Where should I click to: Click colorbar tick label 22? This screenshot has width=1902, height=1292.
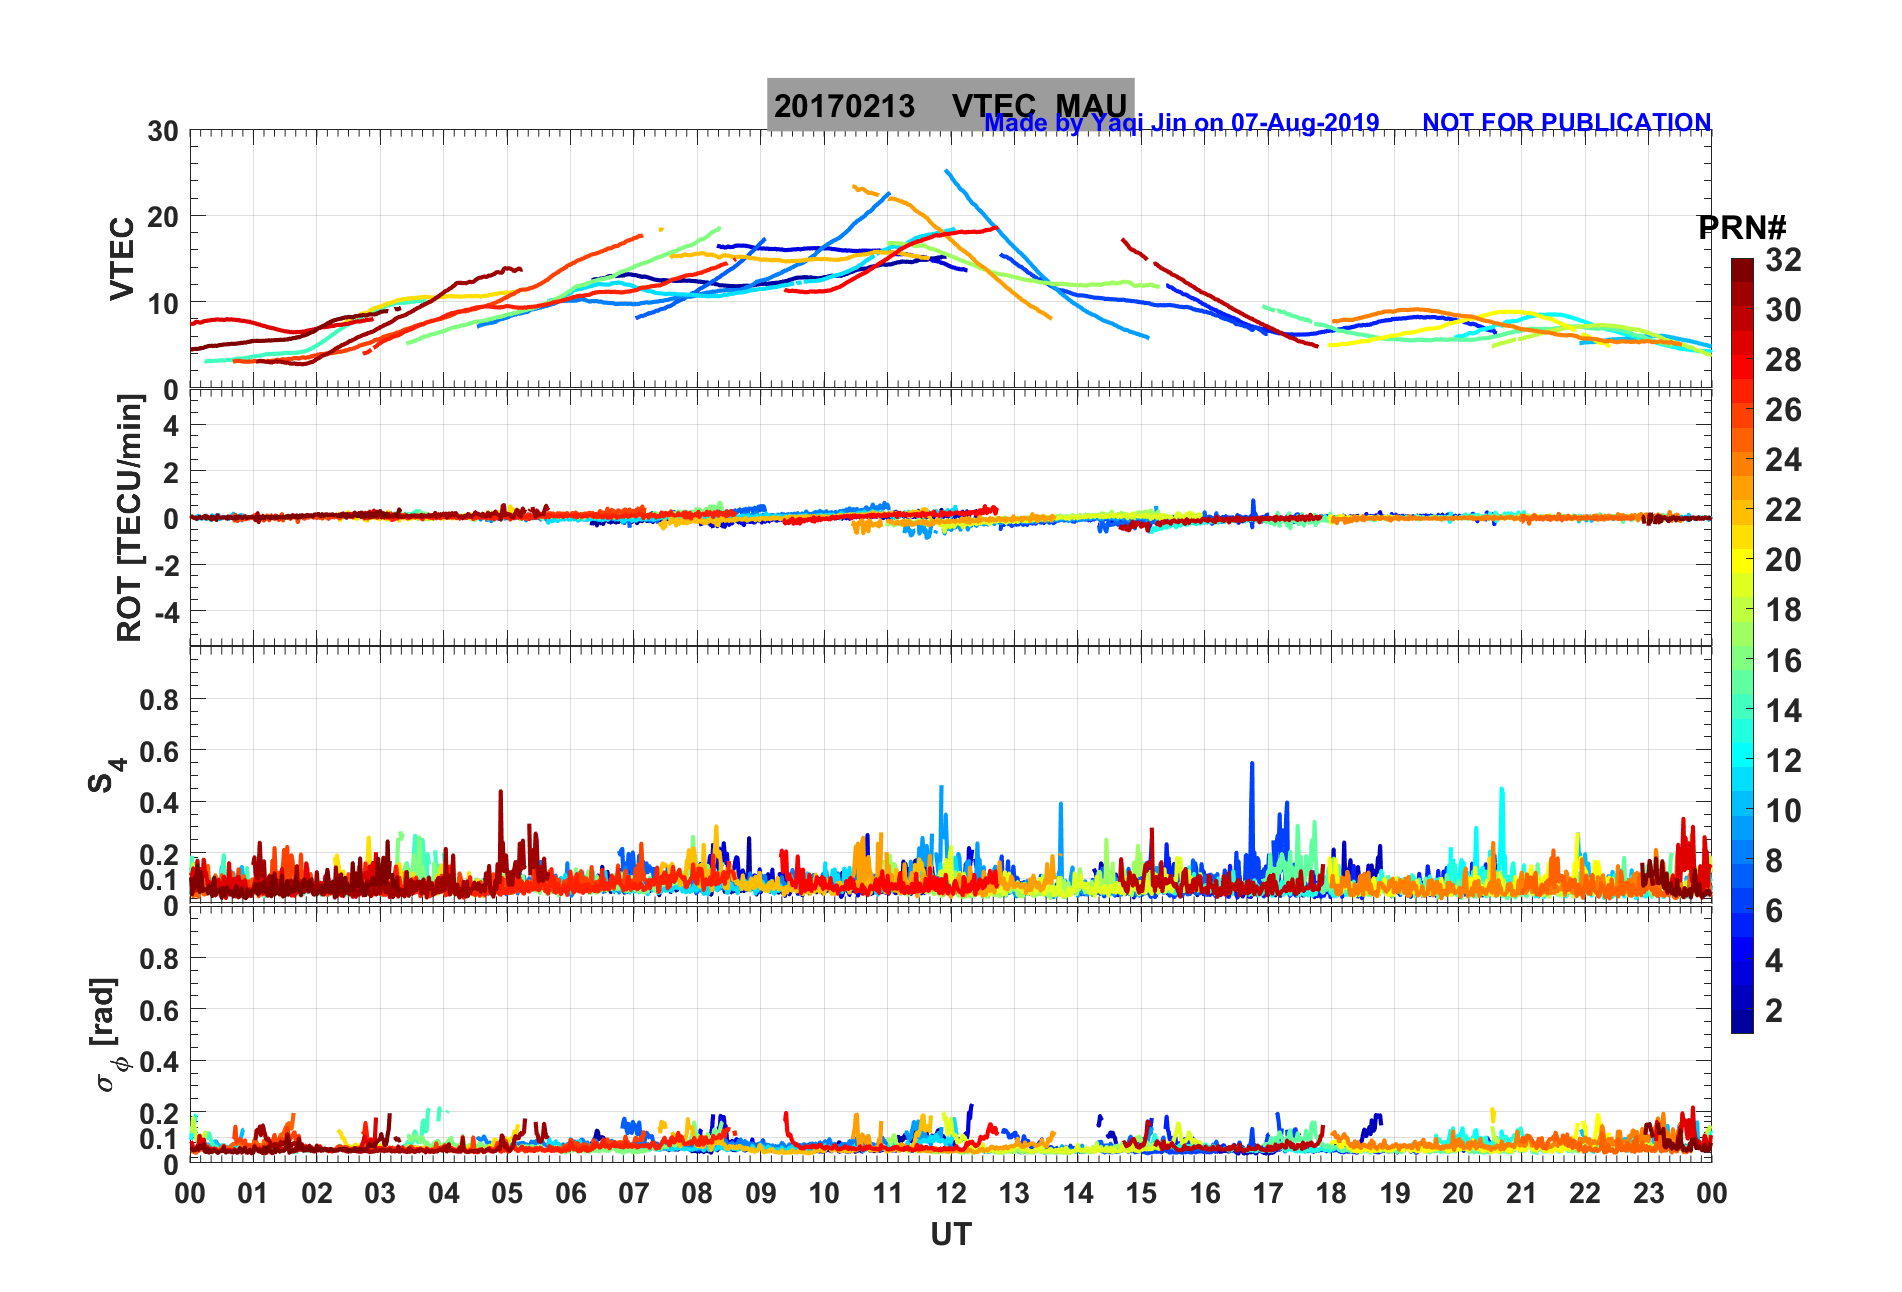click(x=1783, y=510)
